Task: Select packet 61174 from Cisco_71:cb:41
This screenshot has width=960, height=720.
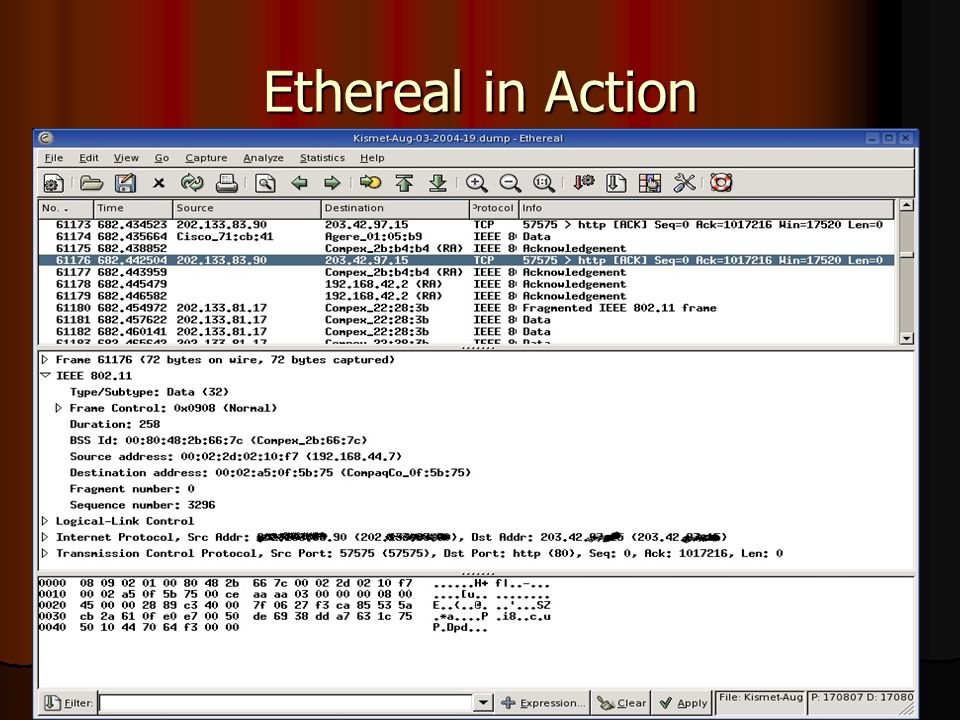Action: (466, 236)
